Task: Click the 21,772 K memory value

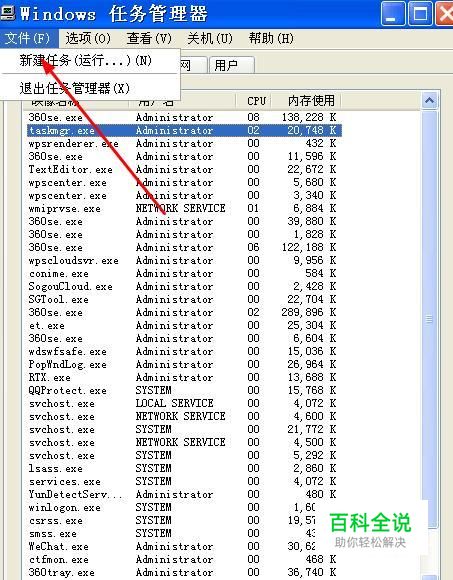Action: coord(312,429)
